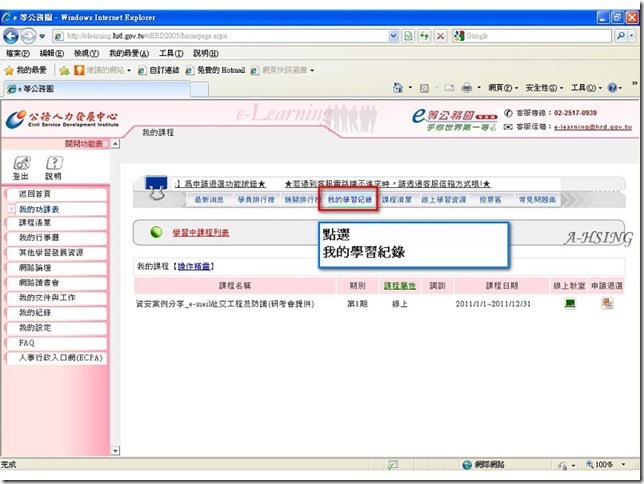Viewport: 644px width, 484px height.
Task: Expand the 我的功課表 sidebar item
Action: pyautogui.click(x=11, y=209)
